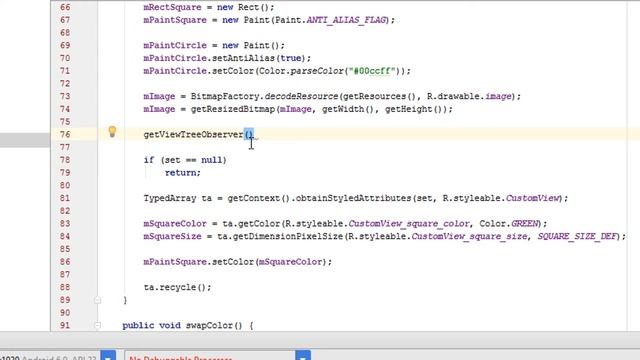
Task: Click 'getDimensionPixelSize' on line 84
Action: pos(288,236)
